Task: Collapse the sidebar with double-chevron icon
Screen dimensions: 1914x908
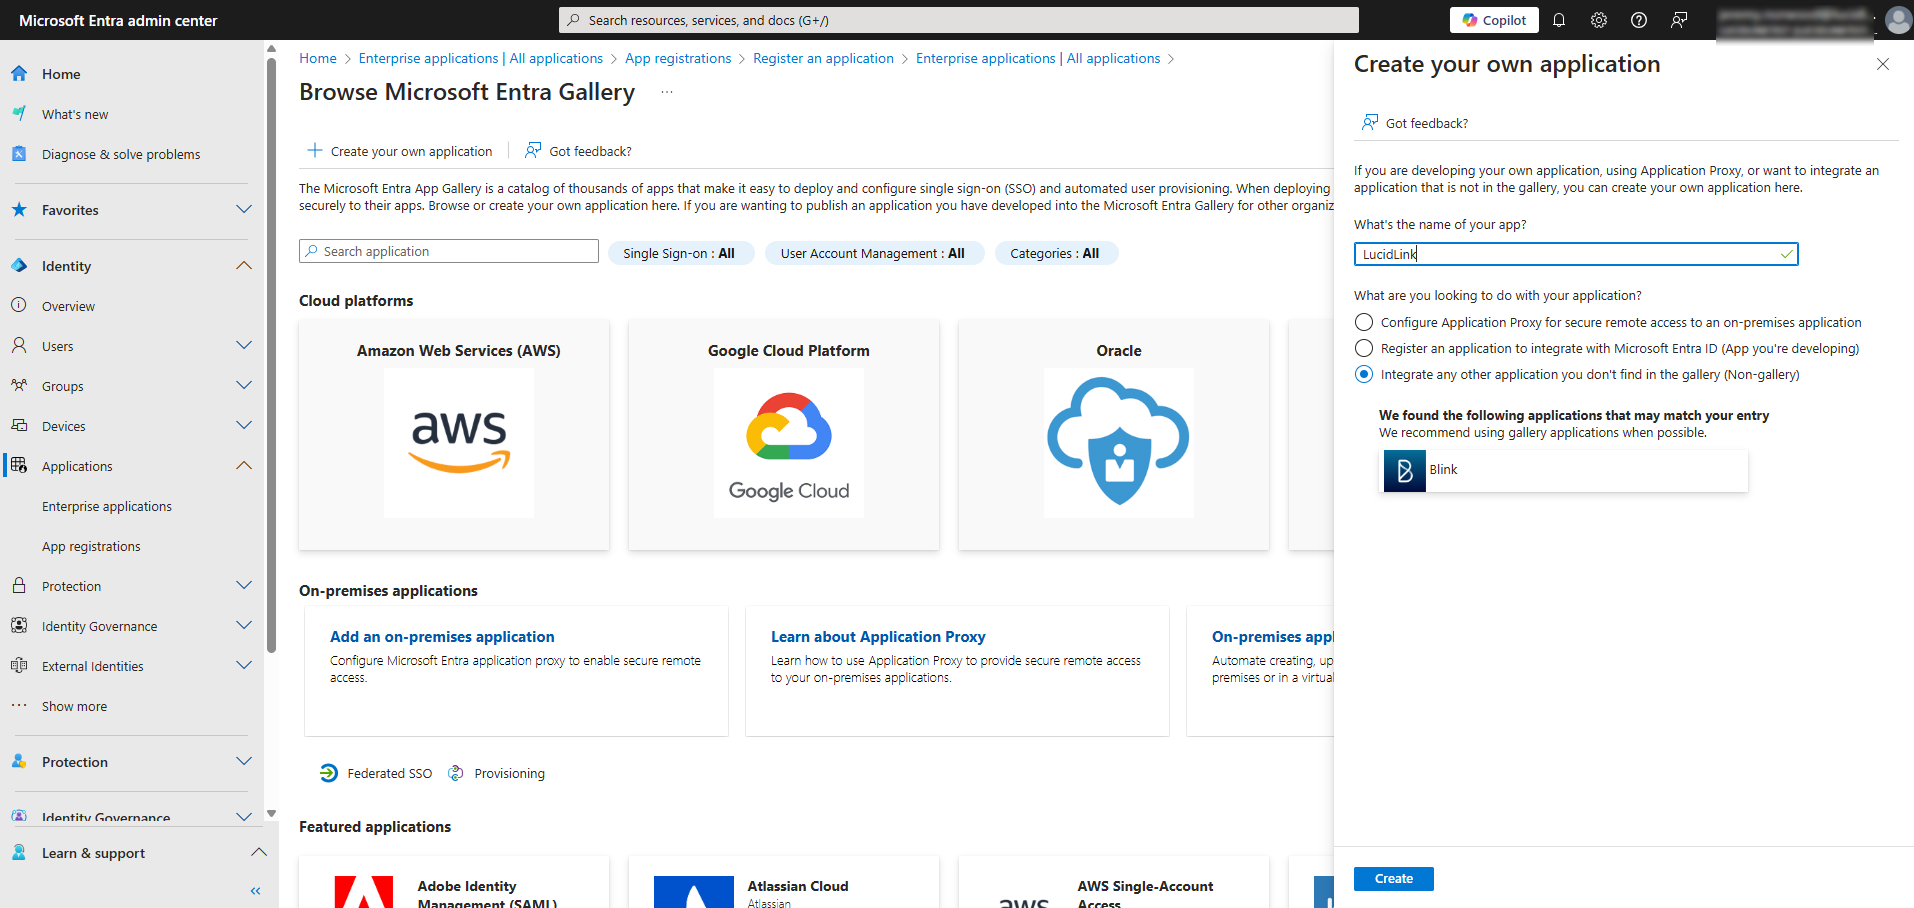Action: [255, 890]
